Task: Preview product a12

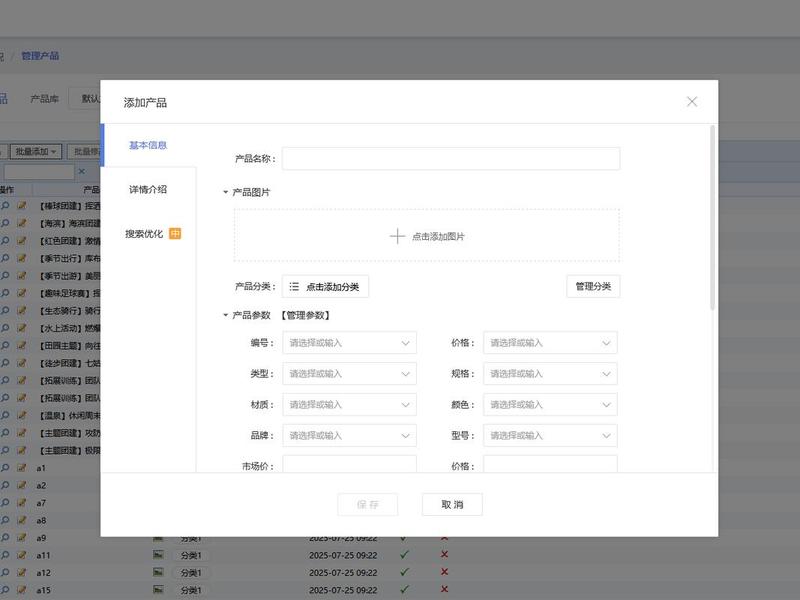Action: [5, 572]
